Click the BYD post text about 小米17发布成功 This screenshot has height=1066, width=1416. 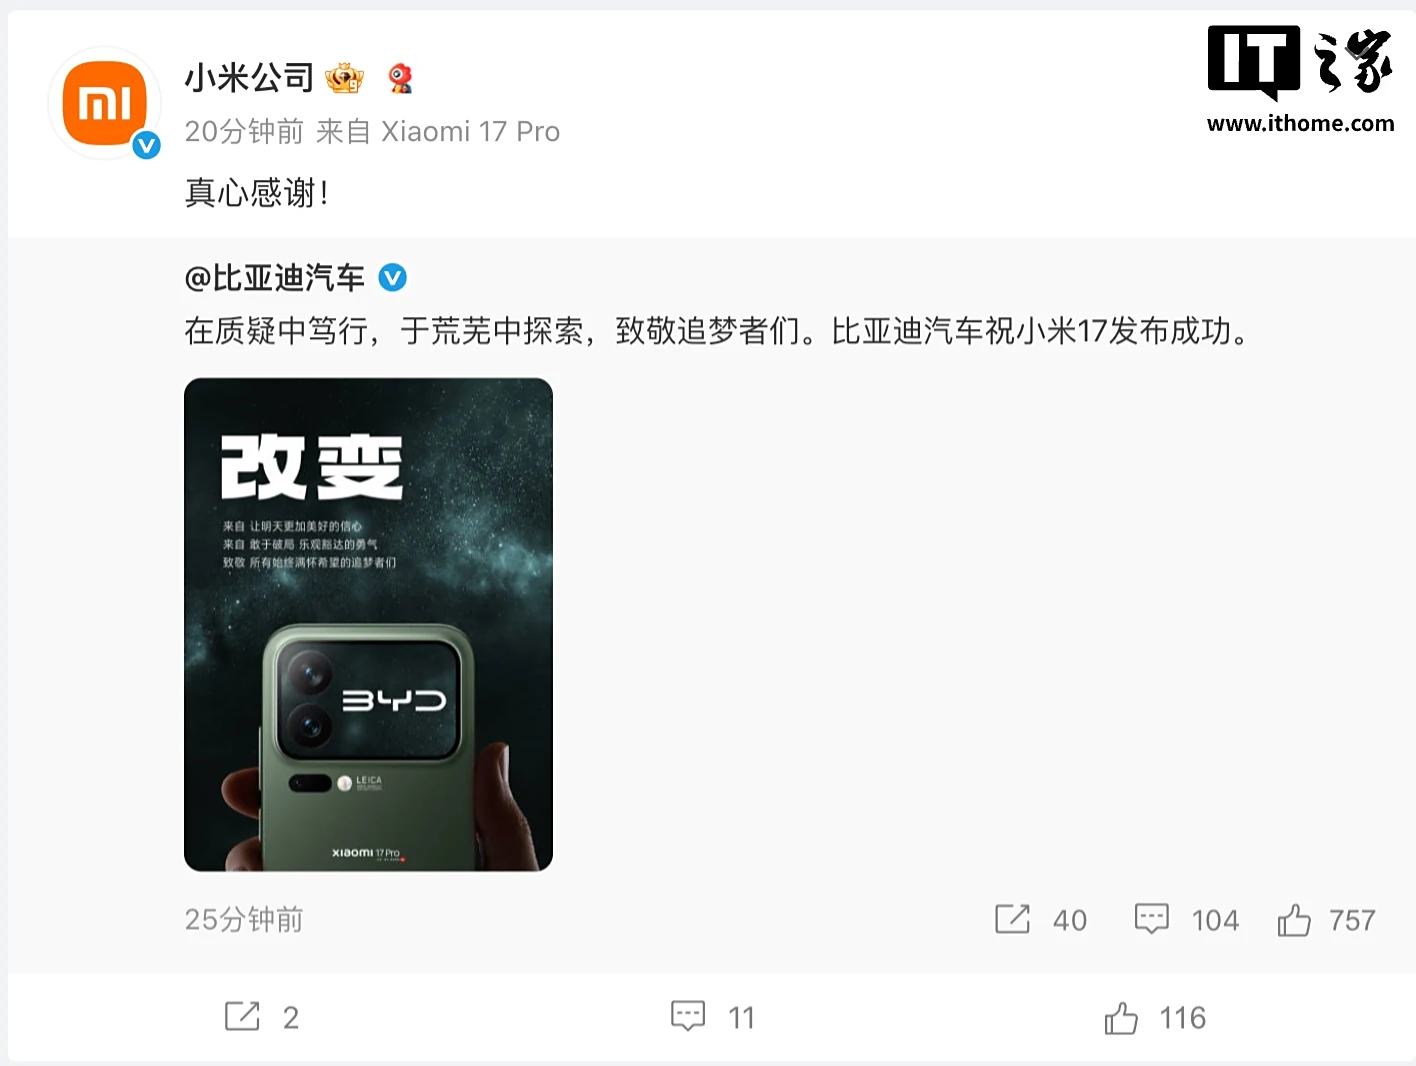click(716, 331)
